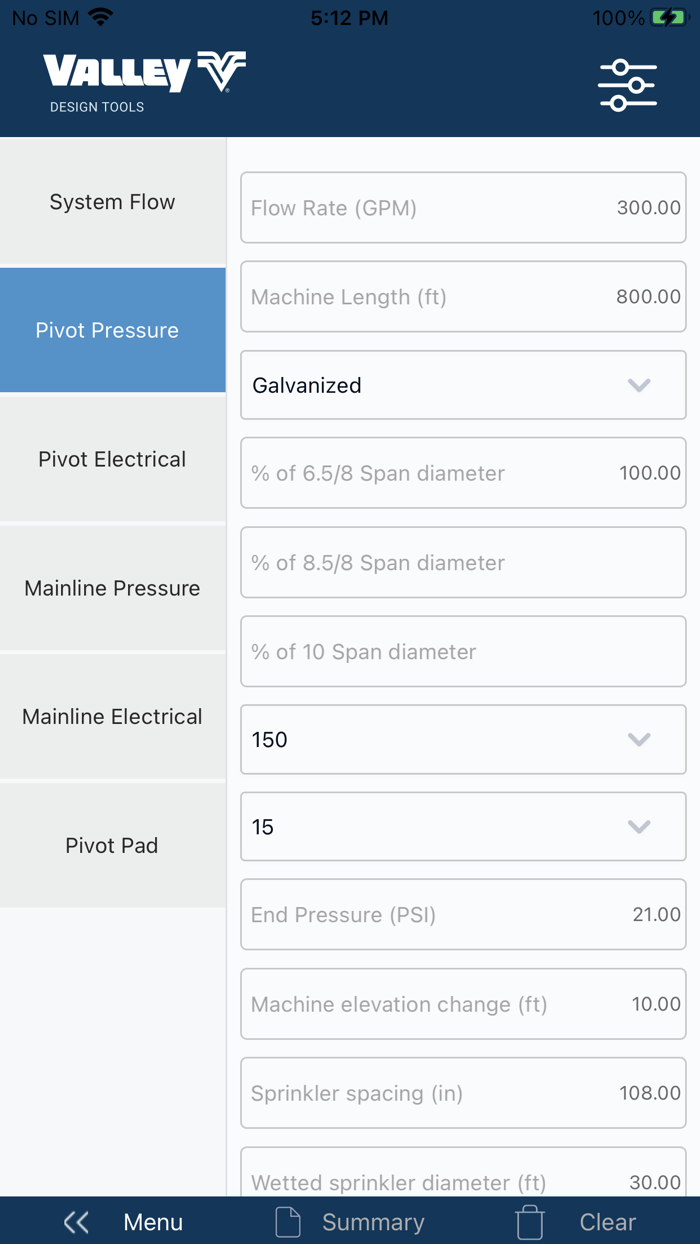Click the End Pressure PSI field
The width and height of the screenshot is (700, 1244).
click(462, 914)
